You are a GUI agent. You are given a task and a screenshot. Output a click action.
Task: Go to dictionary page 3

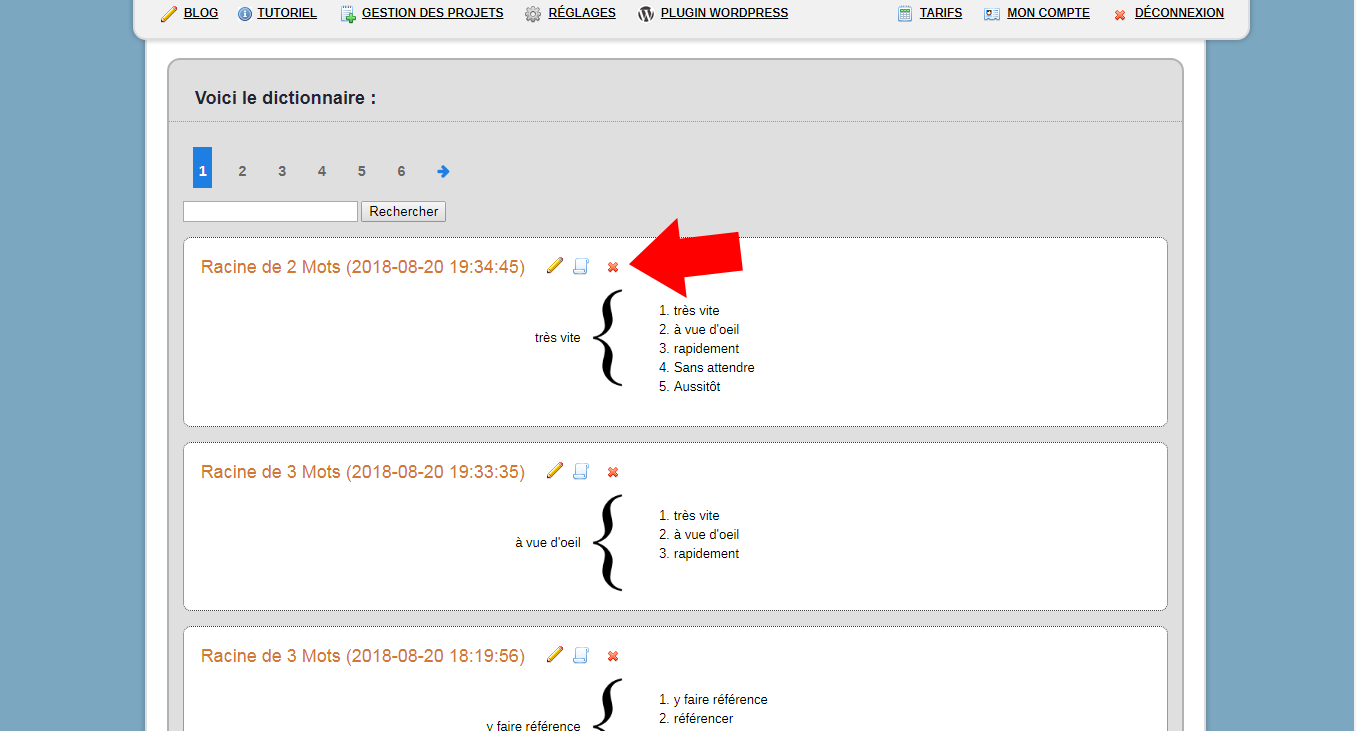tap(282, 171)
